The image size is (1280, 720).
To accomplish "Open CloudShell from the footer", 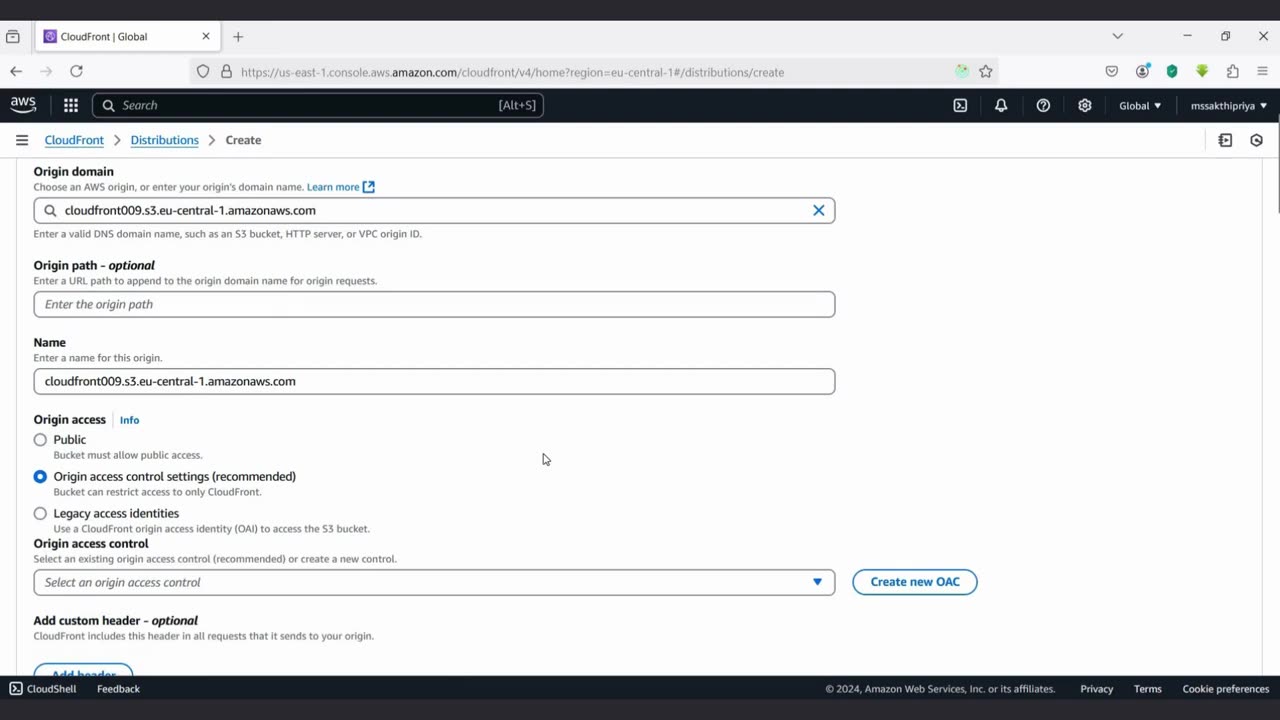I will [x=43, y=689].
